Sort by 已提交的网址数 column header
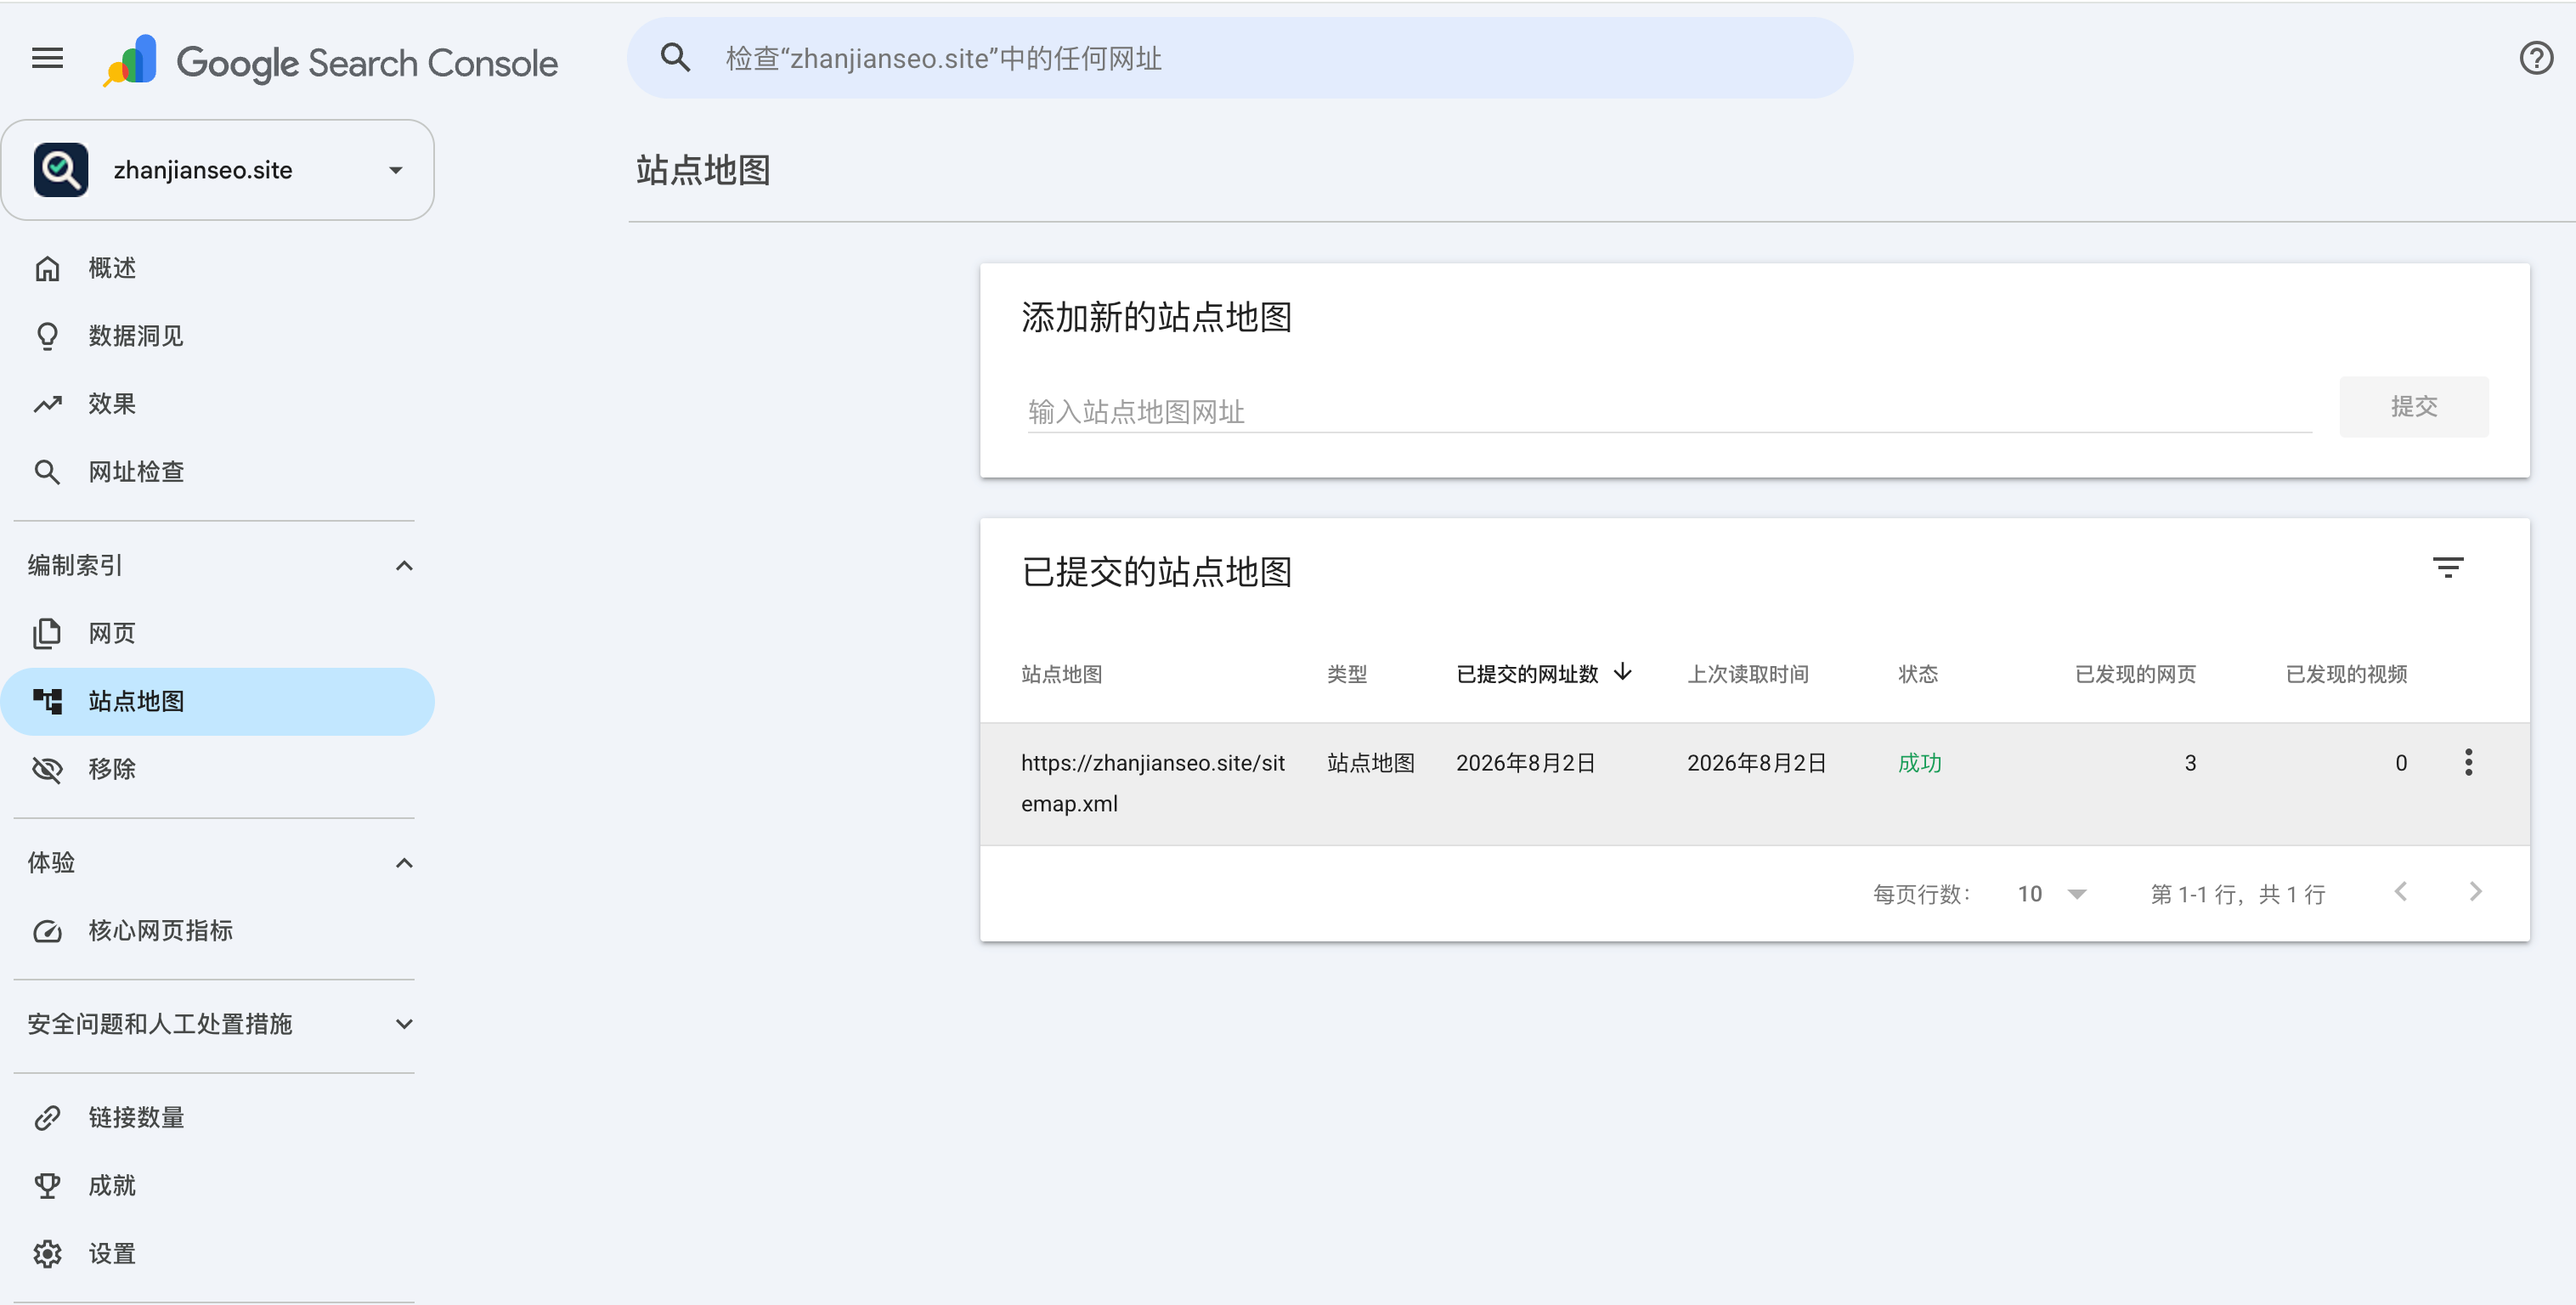Image resolution: width=2576 pixels, height=1305 pixels. pos(1526,674)
